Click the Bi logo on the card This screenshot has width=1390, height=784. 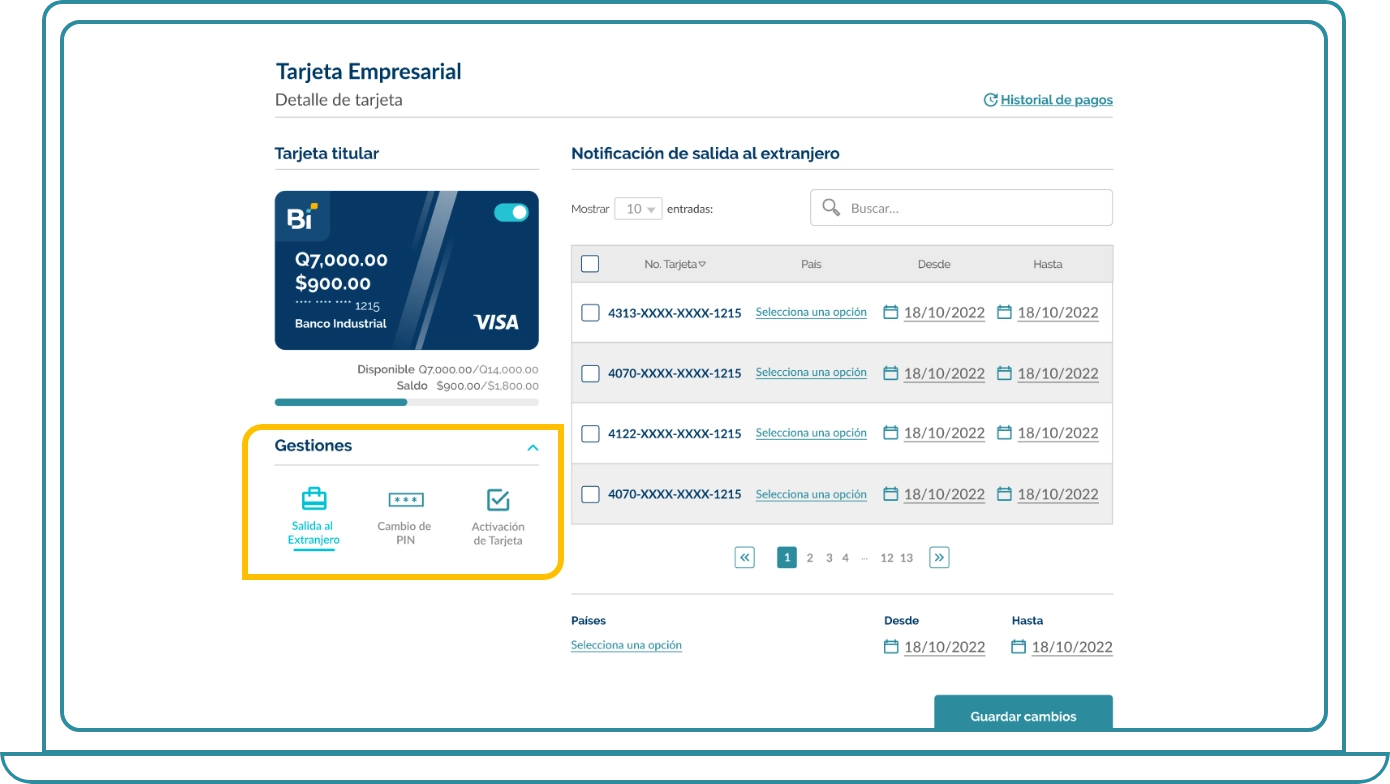[301, 216]
